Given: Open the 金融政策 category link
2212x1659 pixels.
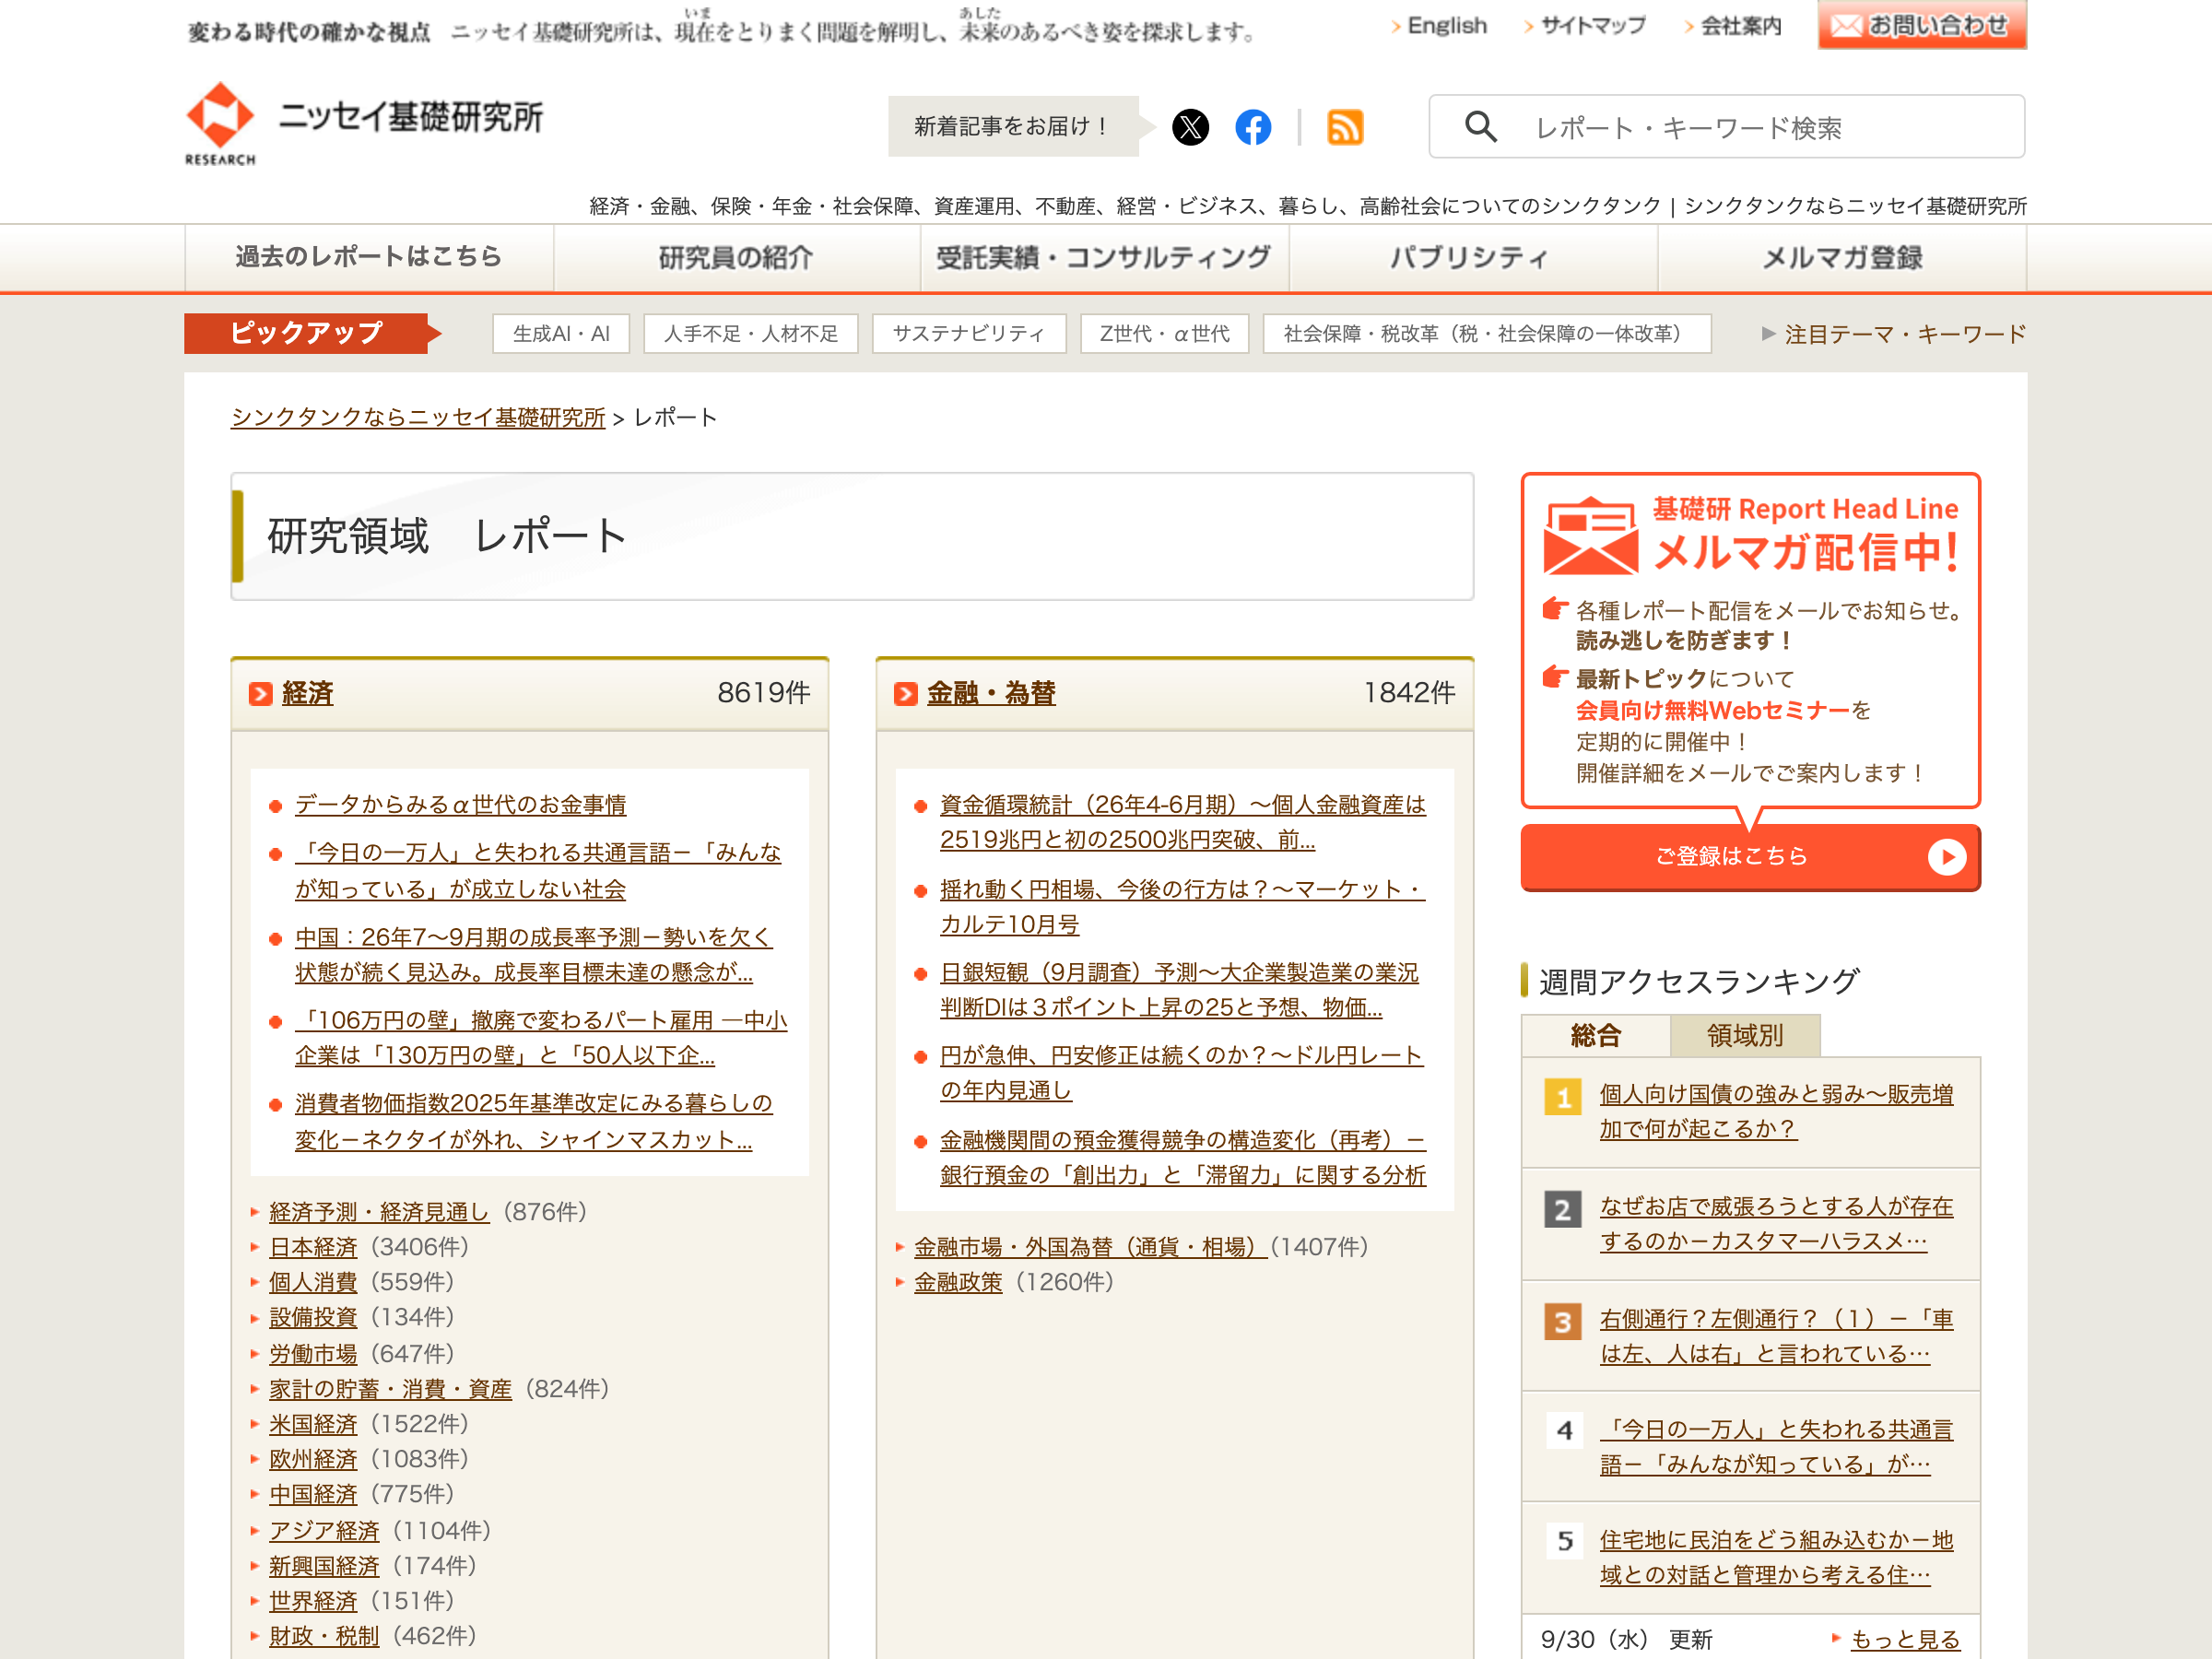Looking at the screenshot, I should [x=958, y=1283].
